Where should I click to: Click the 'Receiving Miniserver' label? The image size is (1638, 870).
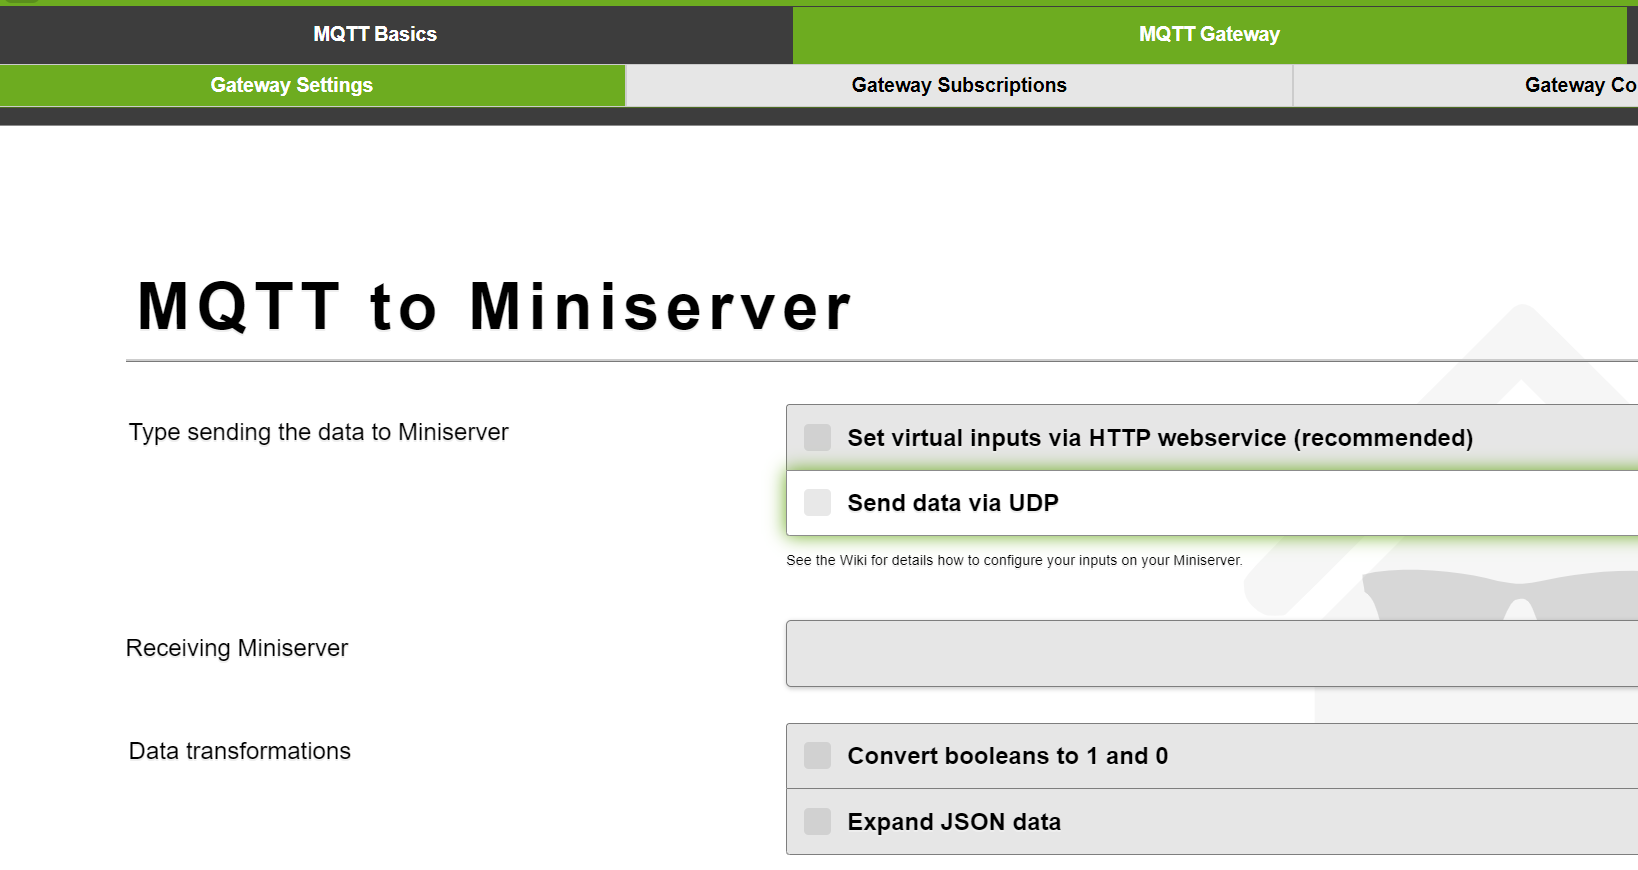(237, 648)
